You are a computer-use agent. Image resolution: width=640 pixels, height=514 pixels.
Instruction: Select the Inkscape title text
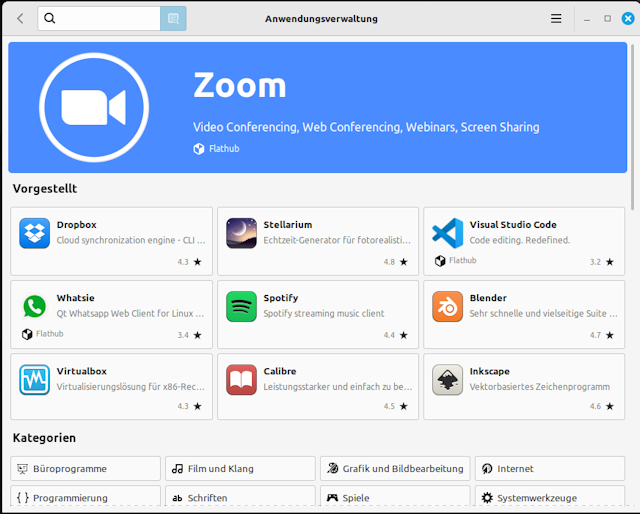[x=490, y=372]
